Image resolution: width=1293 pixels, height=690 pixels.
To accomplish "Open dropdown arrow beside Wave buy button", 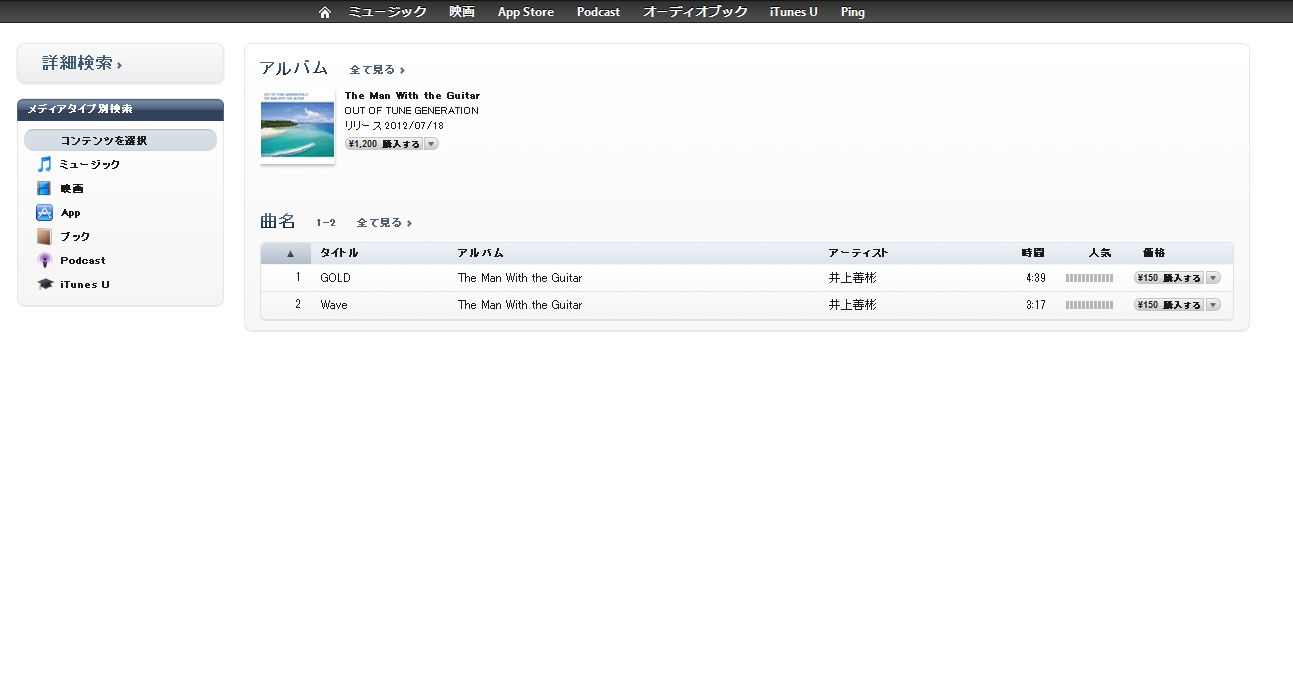I will (x=1213, y=305).
